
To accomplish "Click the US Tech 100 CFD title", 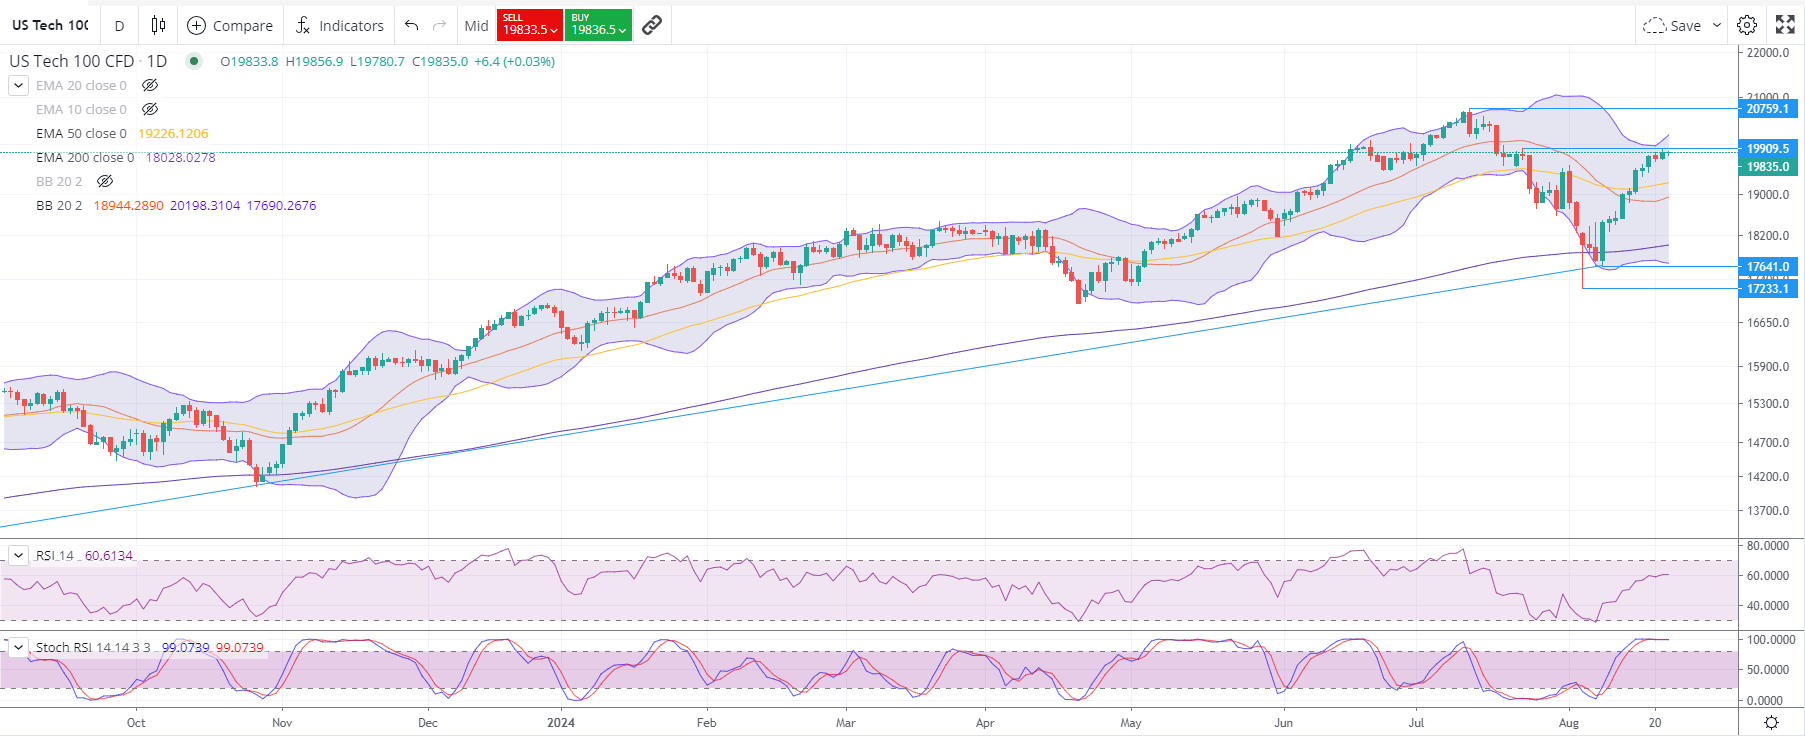I will 88,61.
